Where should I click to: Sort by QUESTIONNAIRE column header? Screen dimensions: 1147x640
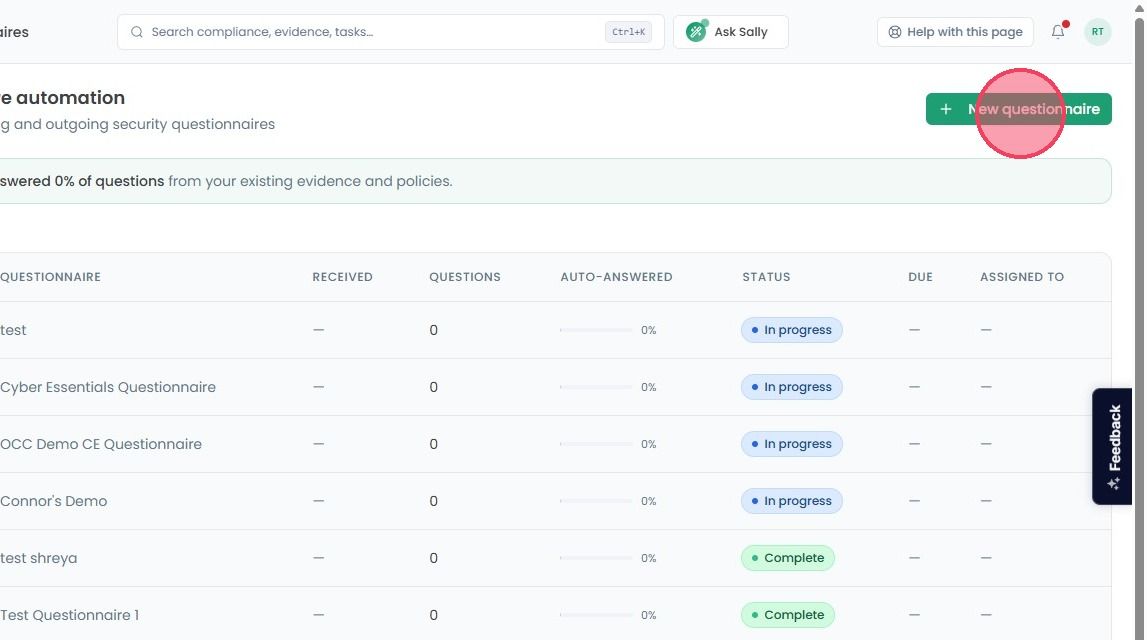click(50, 277)
